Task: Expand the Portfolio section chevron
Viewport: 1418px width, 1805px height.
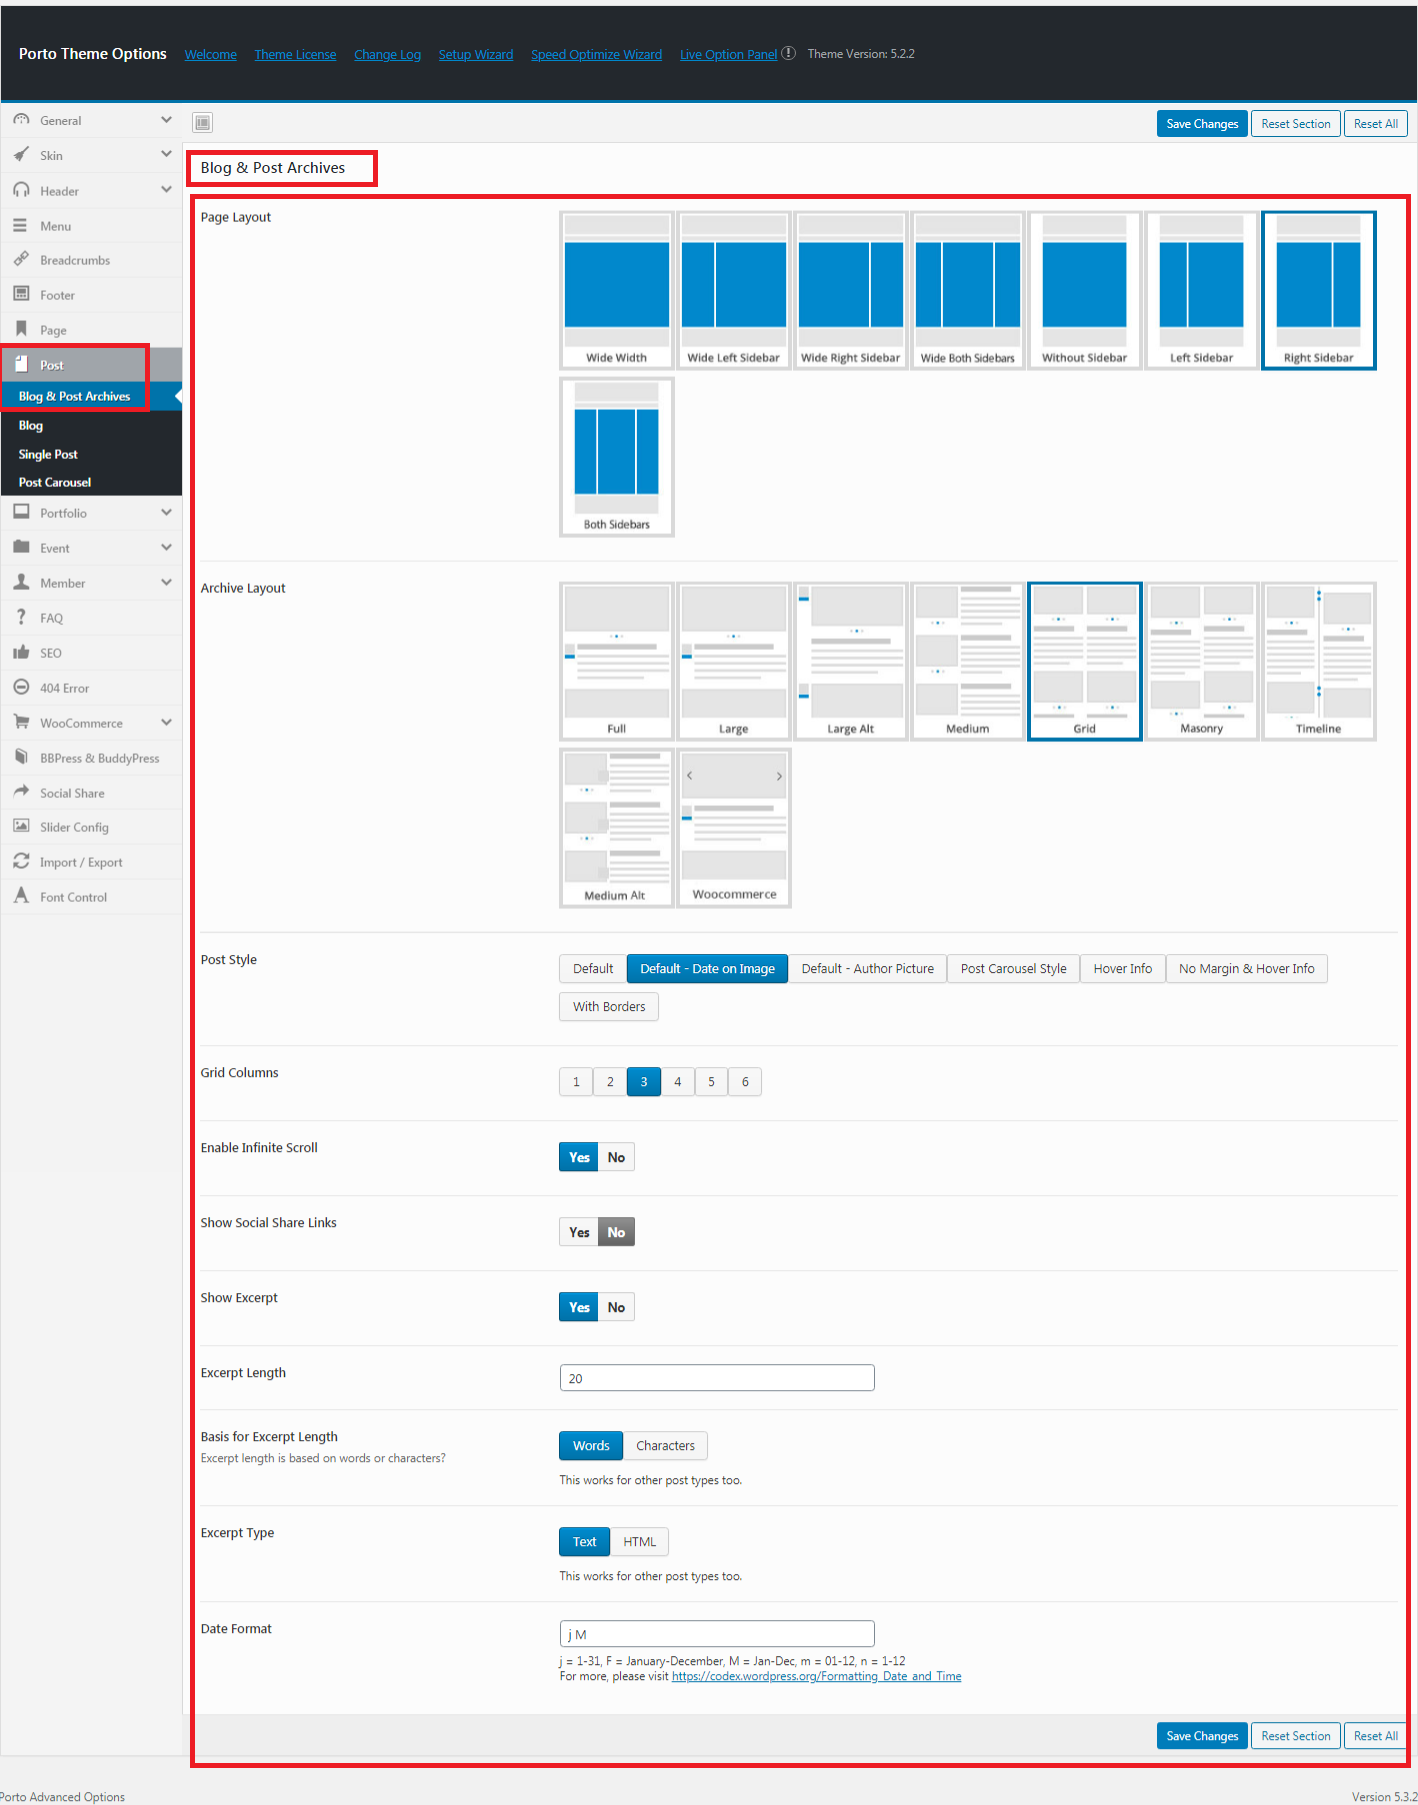Action: pyautogui.click(x=166, y=512)
